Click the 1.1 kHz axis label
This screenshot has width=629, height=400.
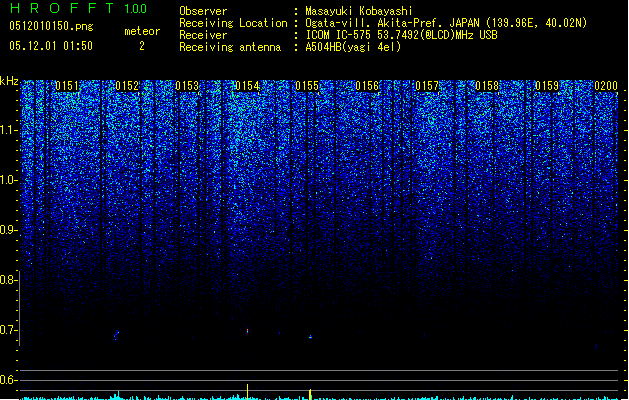(8, 130)
